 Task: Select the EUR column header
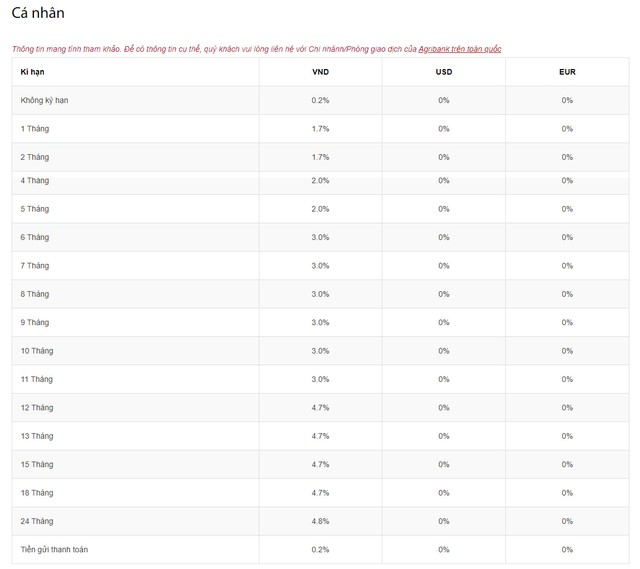coord(567,72)
